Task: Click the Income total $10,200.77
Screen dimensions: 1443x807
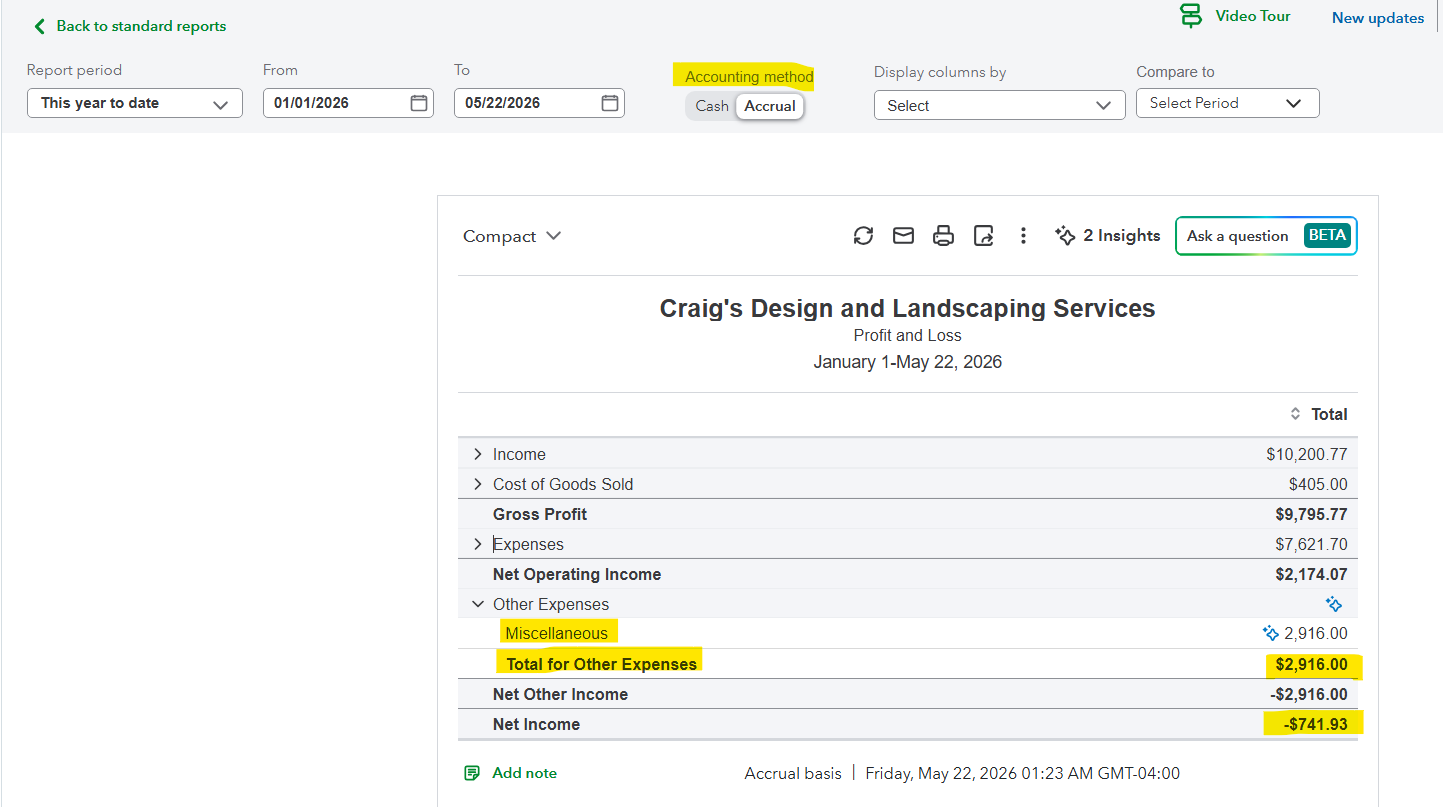Action: pyautogui.click(x=1307, y=454)
